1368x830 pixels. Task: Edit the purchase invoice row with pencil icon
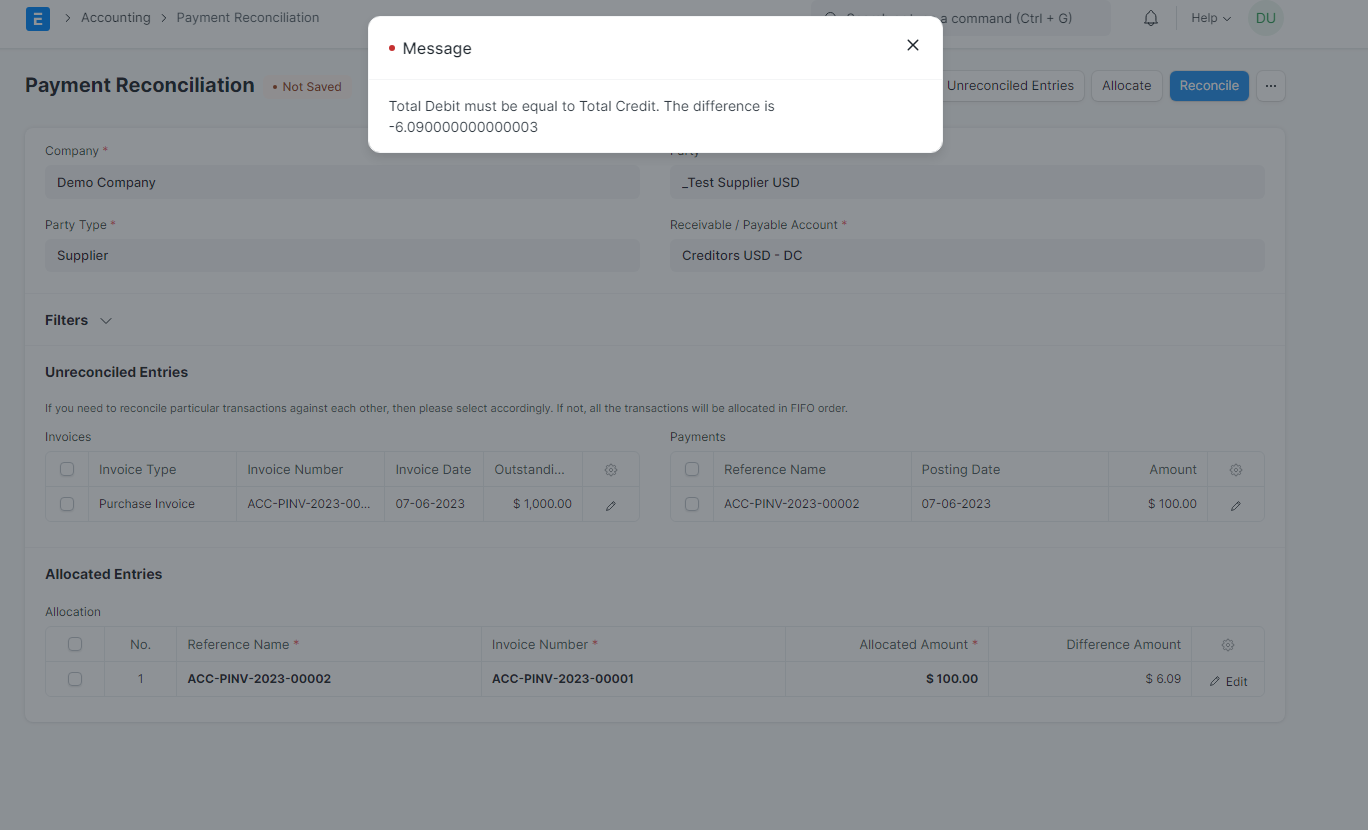(610, 503)
